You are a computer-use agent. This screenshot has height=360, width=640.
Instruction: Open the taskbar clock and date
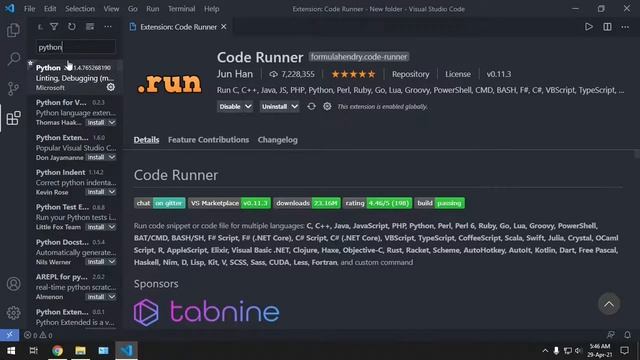(x=600, y=351)
